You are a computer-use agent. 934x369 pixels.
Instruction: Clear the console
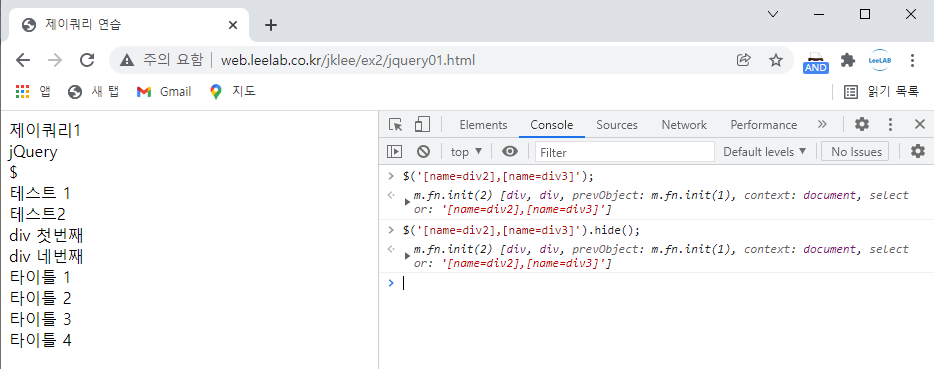pyautogui.click(x=423, y=151)
